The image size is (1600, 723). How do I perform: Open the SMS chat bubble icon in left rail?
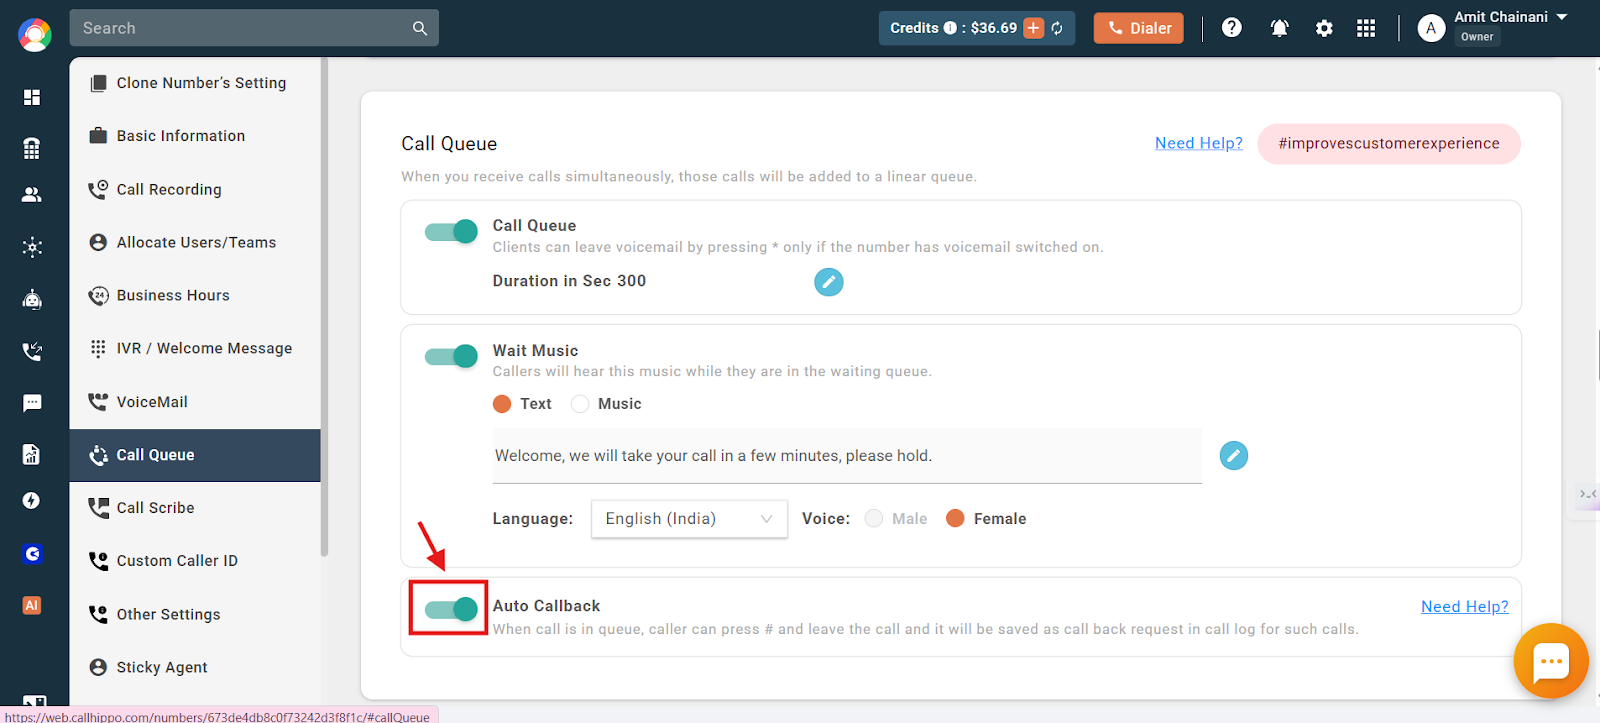[x=32, y=403]
